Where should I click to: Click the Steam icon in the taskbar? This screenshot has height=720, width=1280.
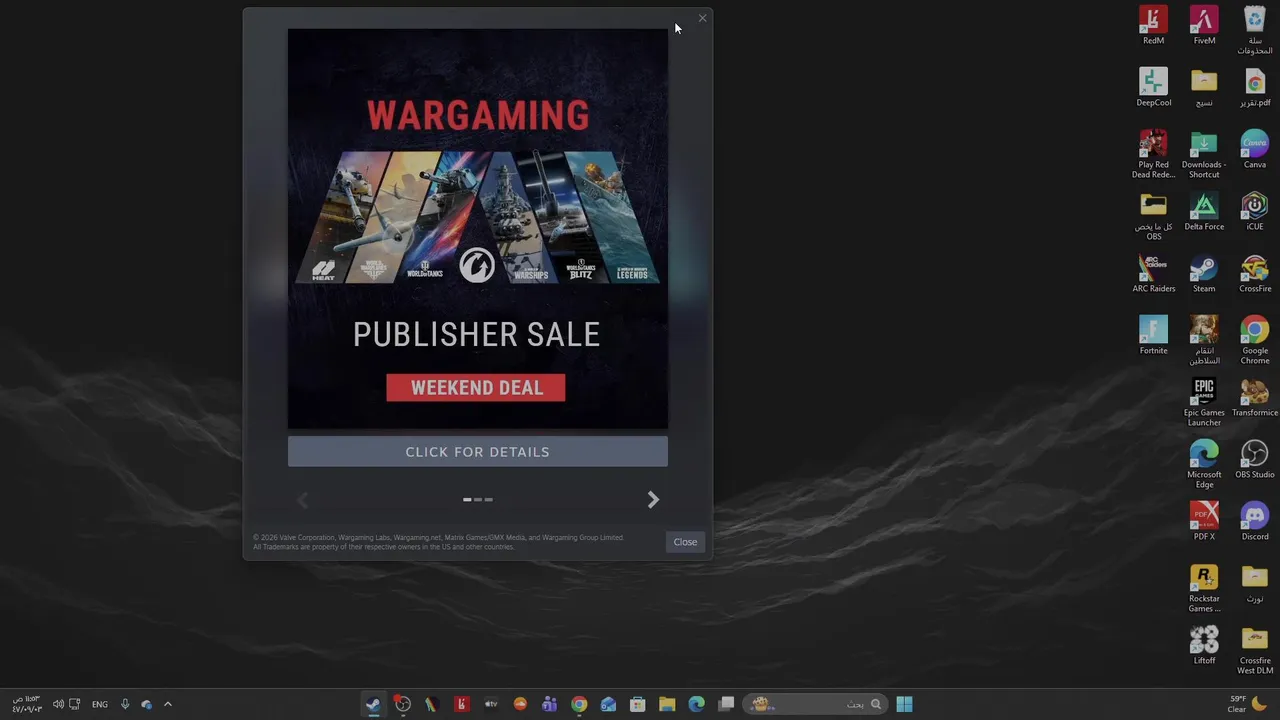(373, 704)
